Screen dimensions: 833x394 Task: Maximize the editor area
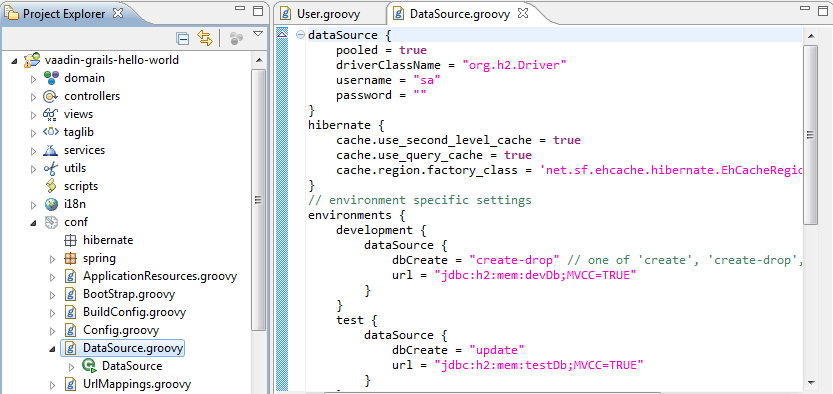point(822,11)
